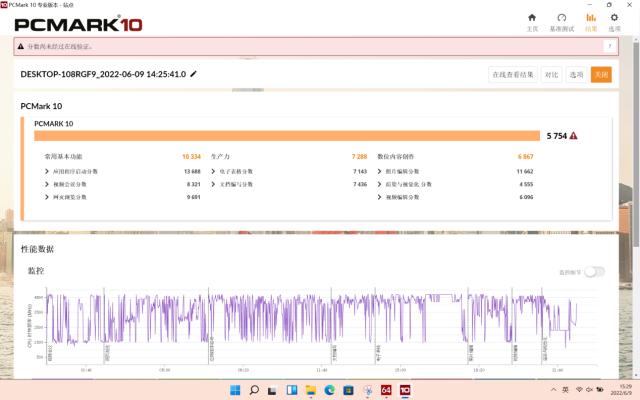640x400 pixels.
Task: Open the Home tab with house icon
Action: (532, 22)
